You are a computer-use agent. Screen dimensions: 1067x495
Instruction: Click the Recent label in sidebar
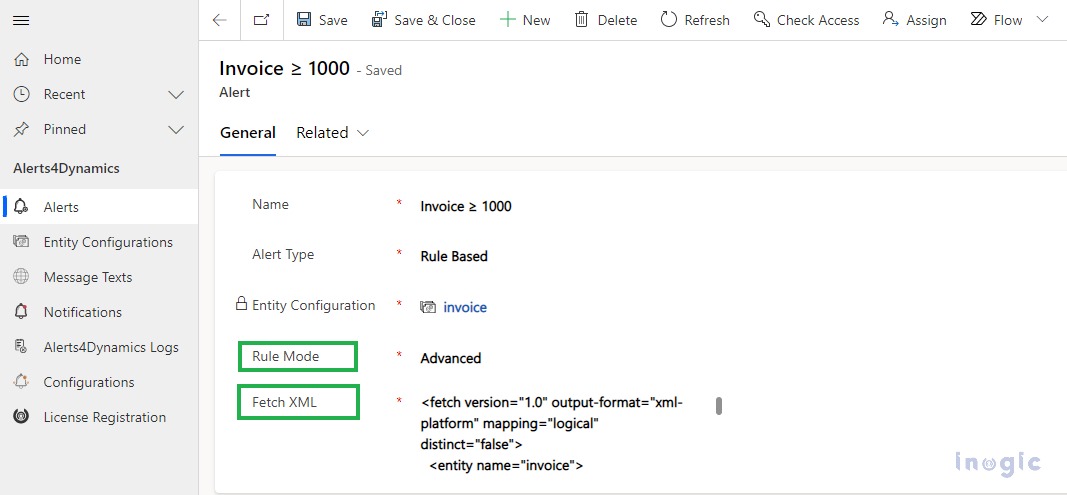(x=65, y=94)
